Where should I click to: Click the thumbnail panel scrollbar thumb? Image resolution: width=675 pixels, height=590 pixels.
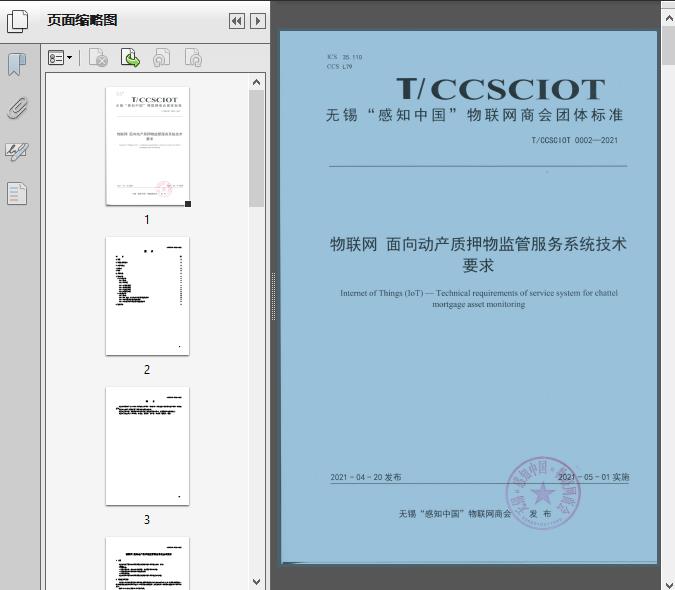click(x=257, y=148)
